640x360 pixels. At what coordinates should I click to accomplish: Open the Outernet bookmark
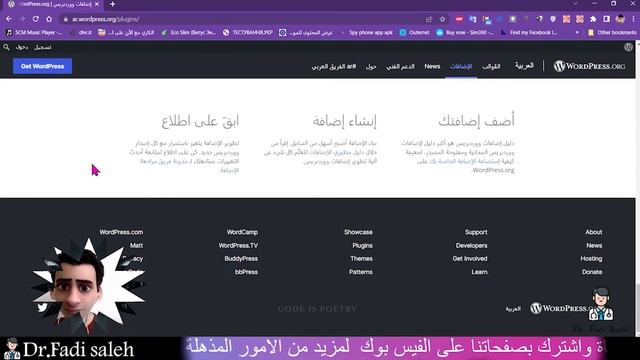pos(414,32)
